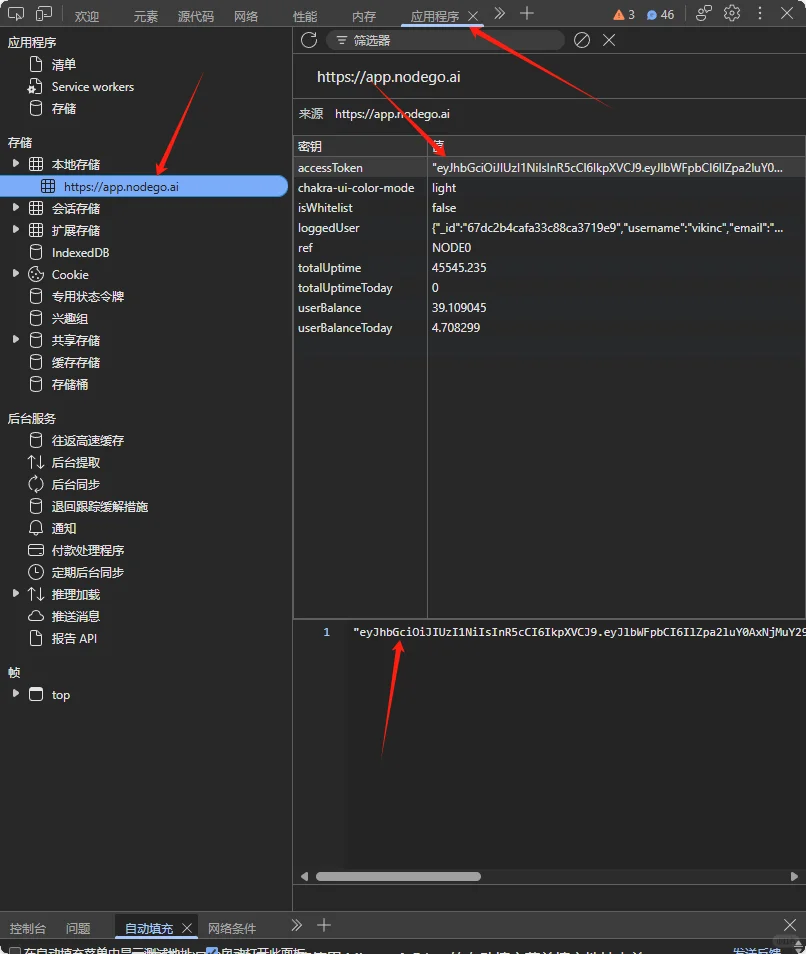Screen dimensions: 806x954
Task: Focus the 筛选器 filter input
Action: point(445,40)
